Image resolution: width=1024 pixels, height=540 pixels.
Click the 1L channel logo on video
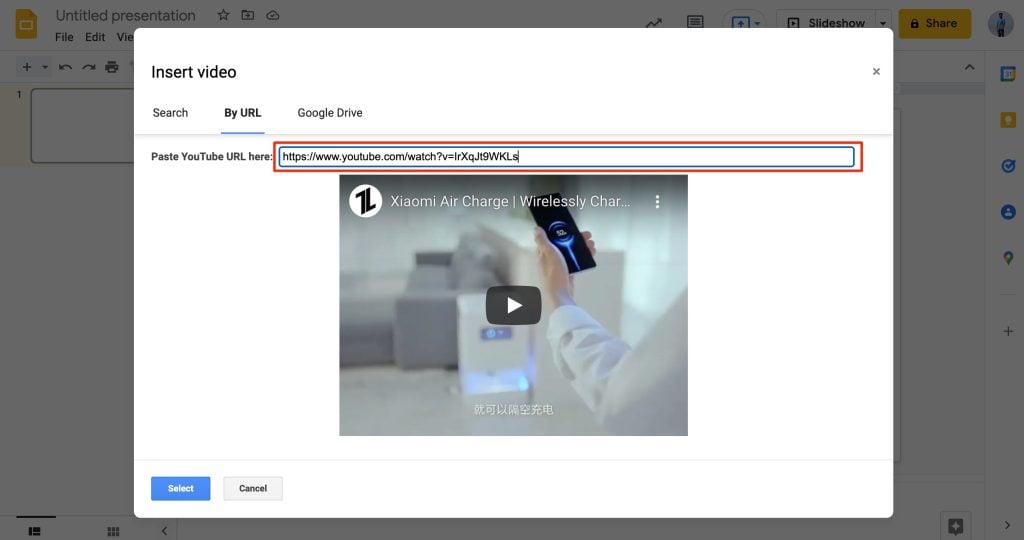365,201
